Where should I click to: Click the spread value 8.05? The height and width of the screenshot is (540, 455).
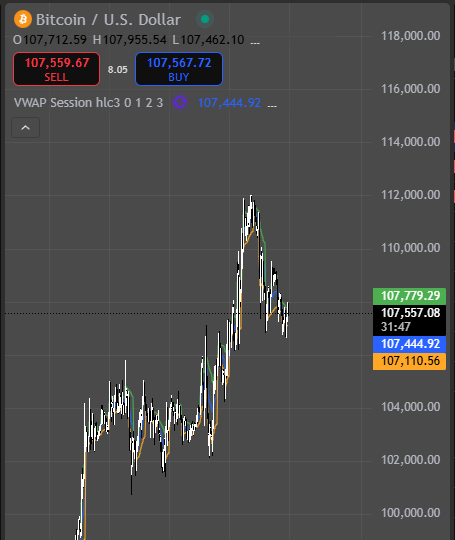click(x=117, y=70)
